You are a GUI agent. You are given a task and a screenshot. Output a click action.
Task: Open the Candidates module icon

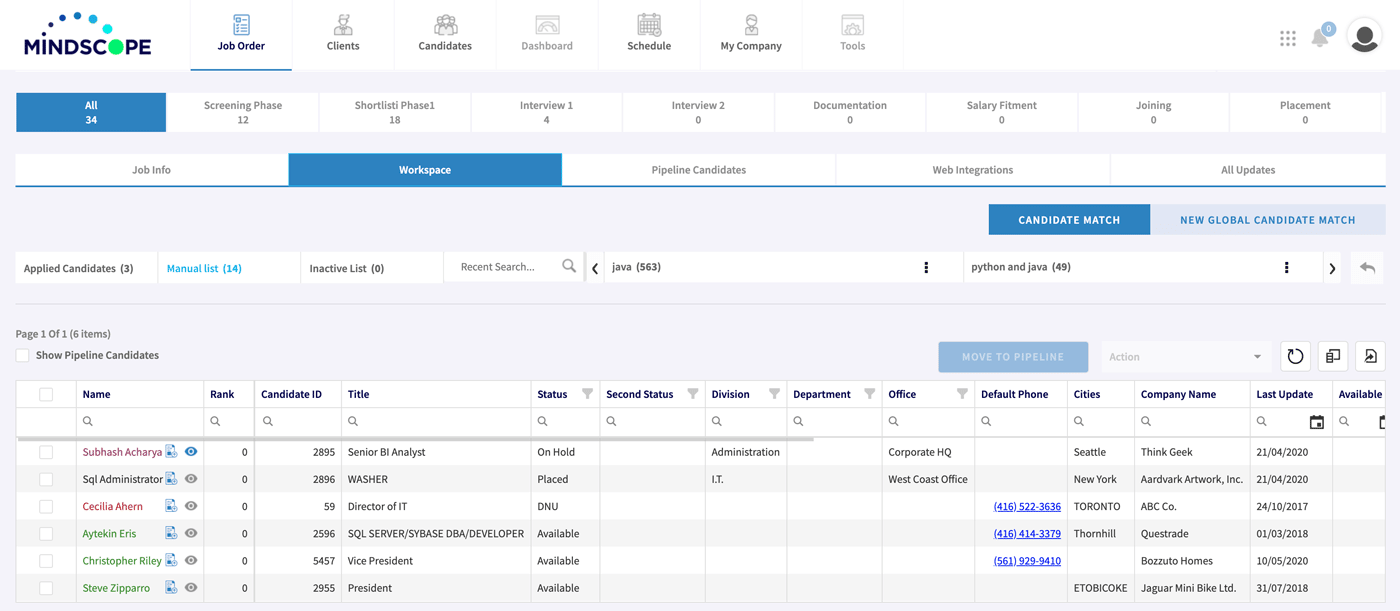[x=445, y=26]
